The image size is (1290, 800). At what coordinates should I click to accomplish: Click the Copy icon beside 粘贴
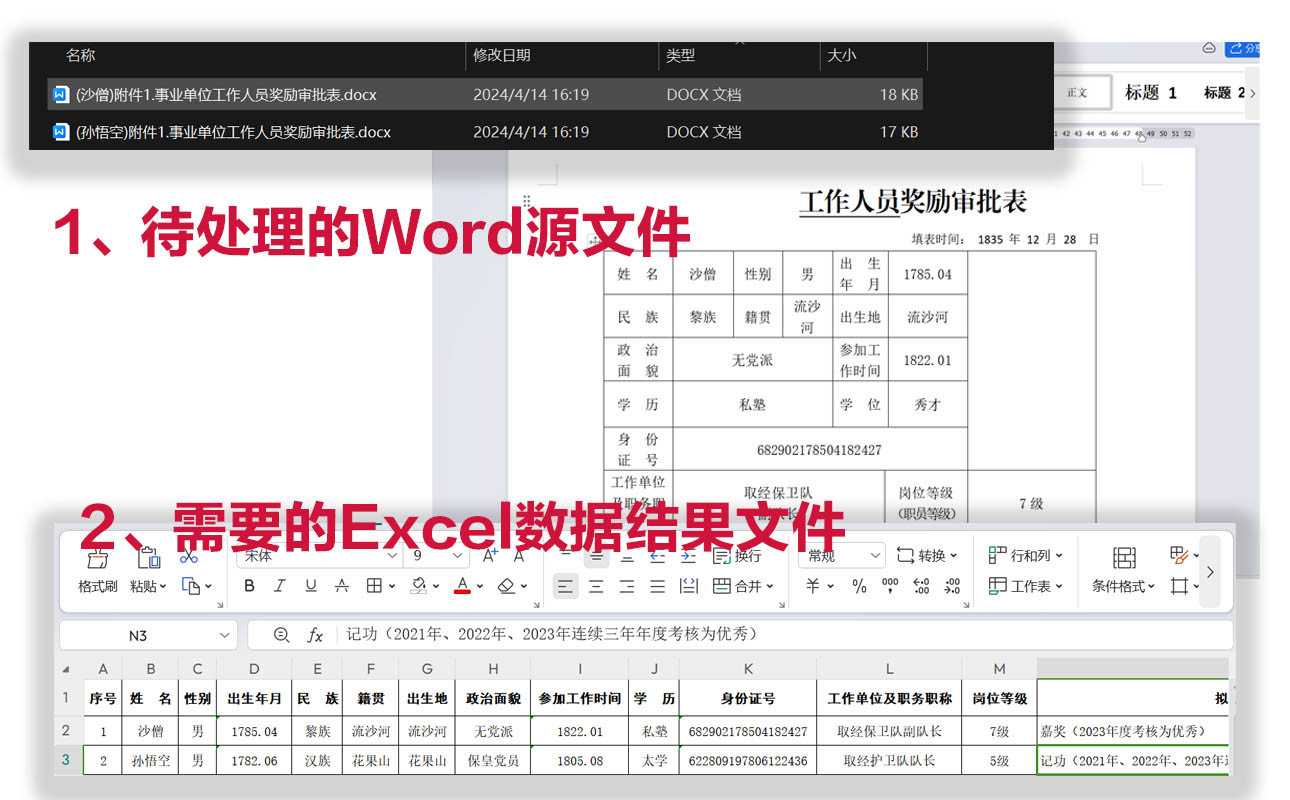pyautogui.click(x=191, y=586)
